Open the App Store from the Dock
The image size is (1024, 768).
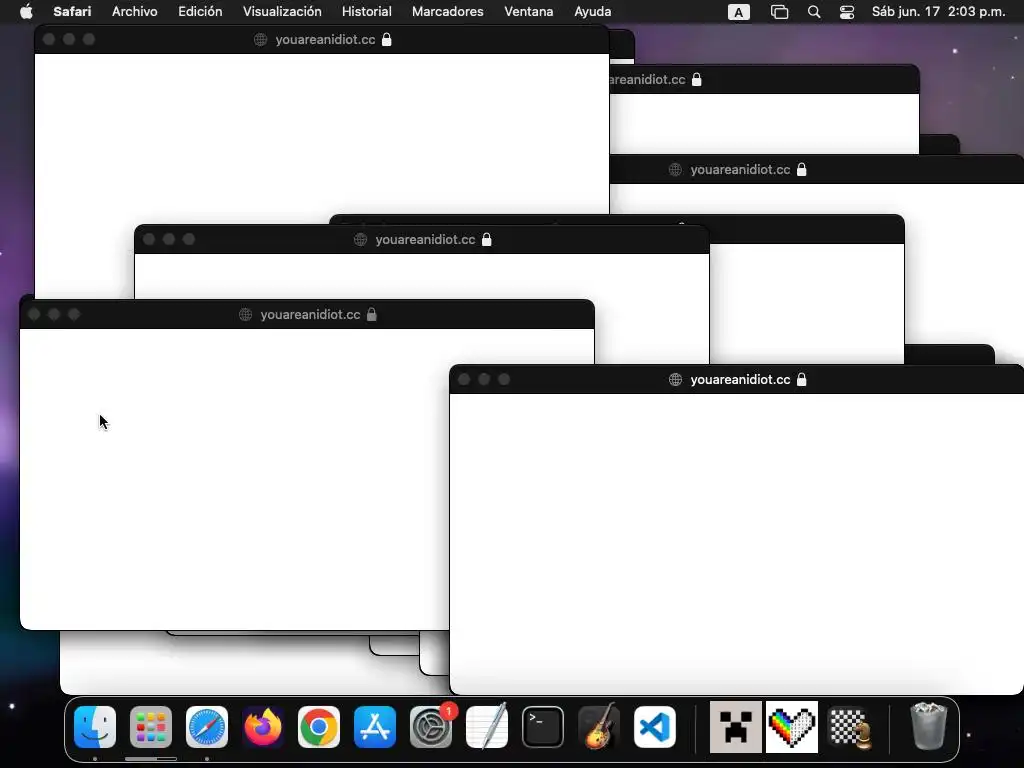(x=375, y=727)
